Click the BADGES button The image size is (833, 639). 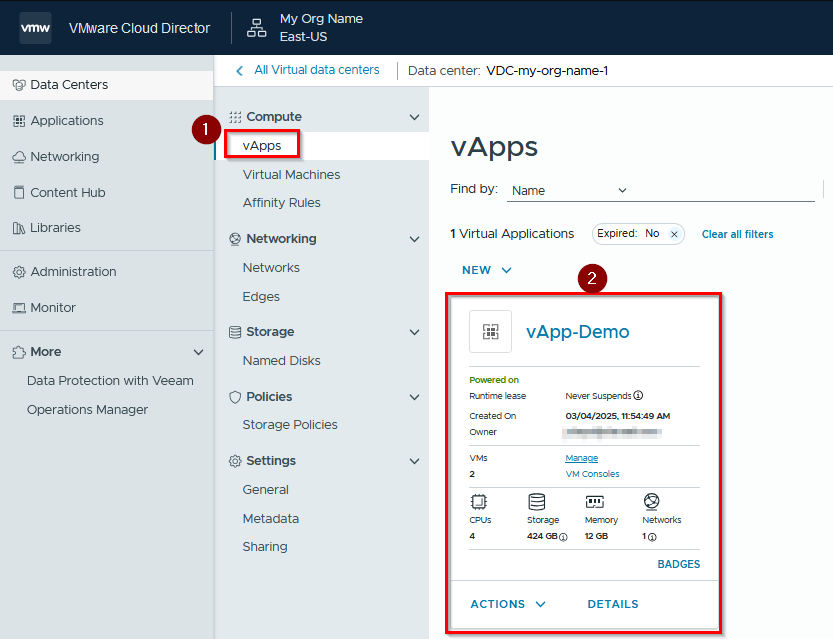[678, 564]
